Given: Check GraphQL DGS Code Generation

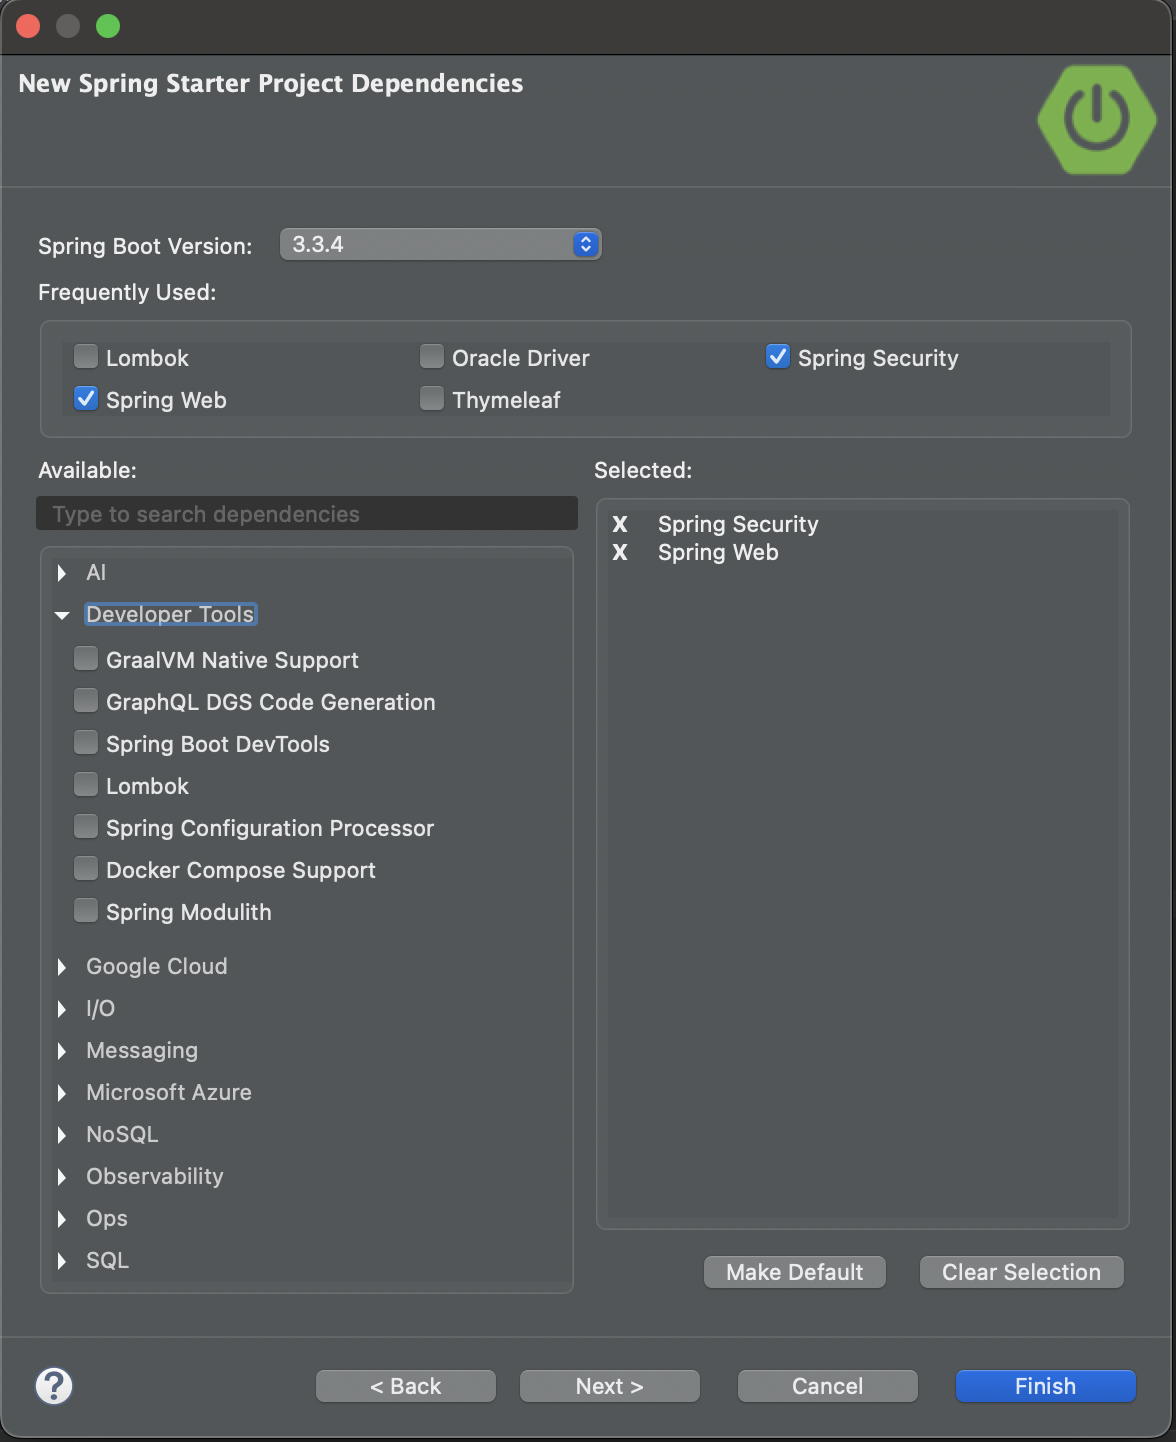Looking at the screenshot, I should pos(87,701).
